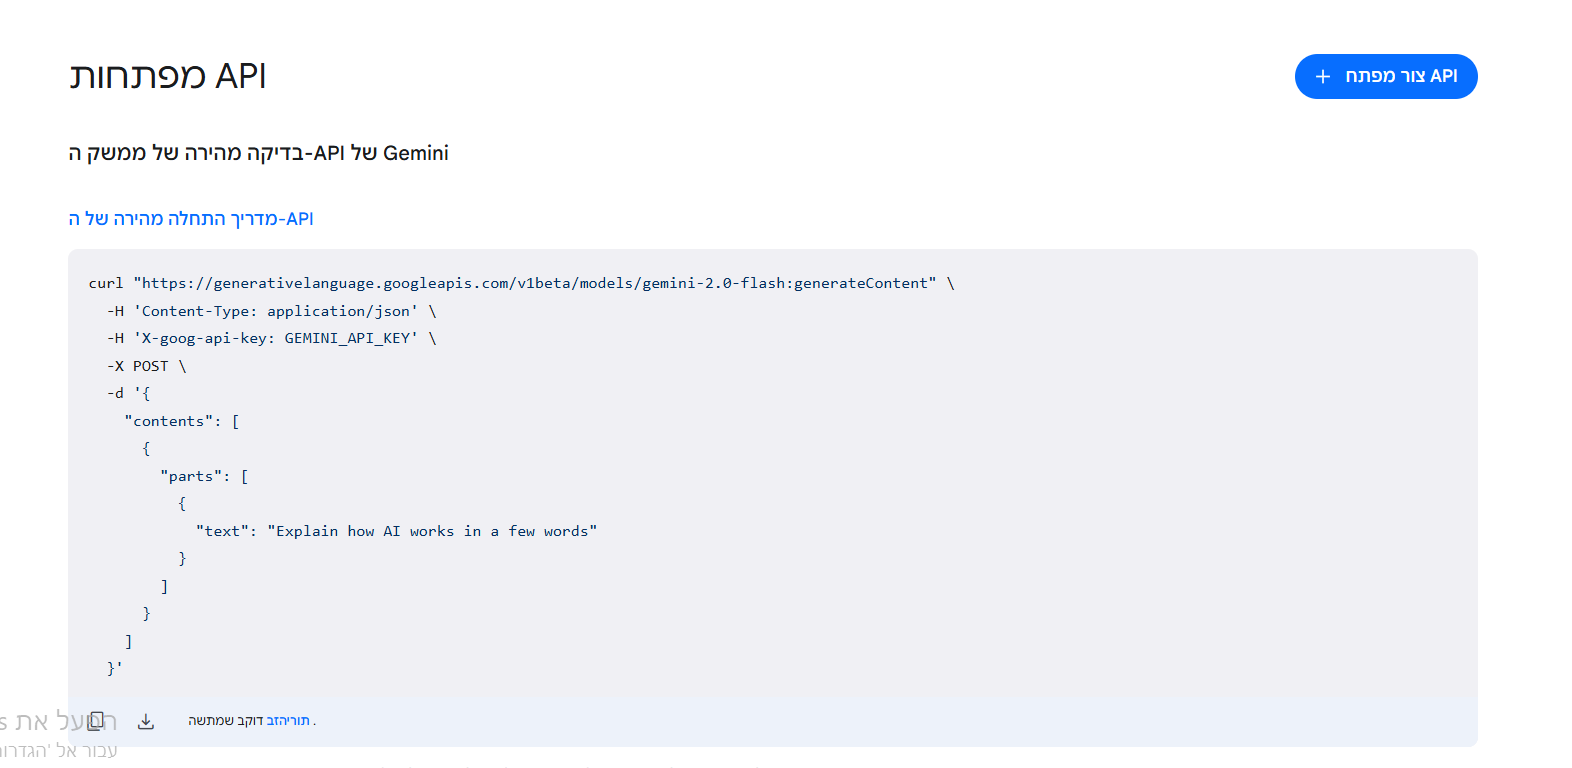Click the 'מפתחות API' page heading
The width and height of the screenshot is (1572, 768).
[168, 76]
